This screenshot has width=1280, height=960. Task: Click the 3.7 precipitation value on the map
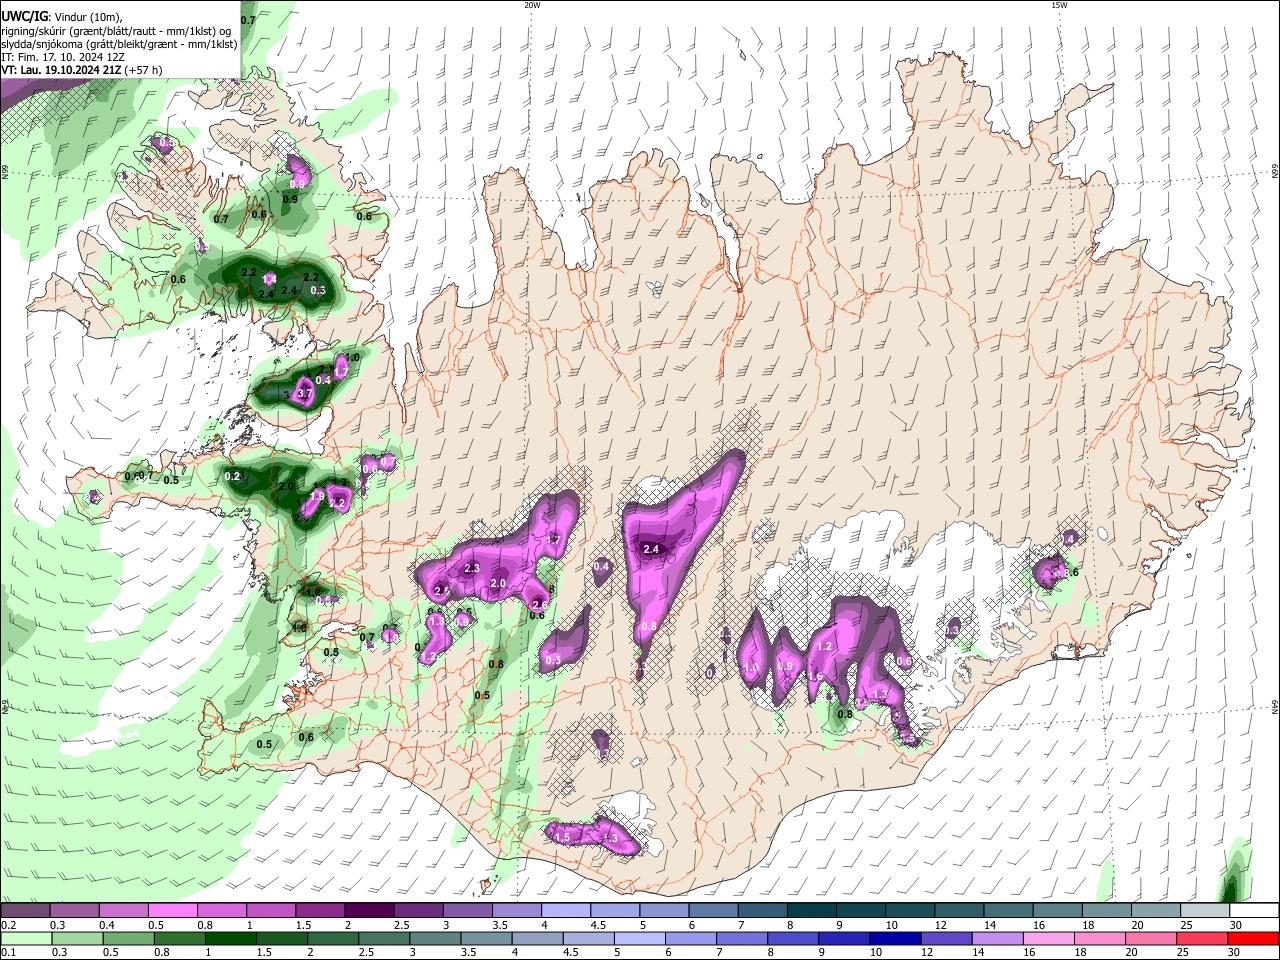point(306,394)
